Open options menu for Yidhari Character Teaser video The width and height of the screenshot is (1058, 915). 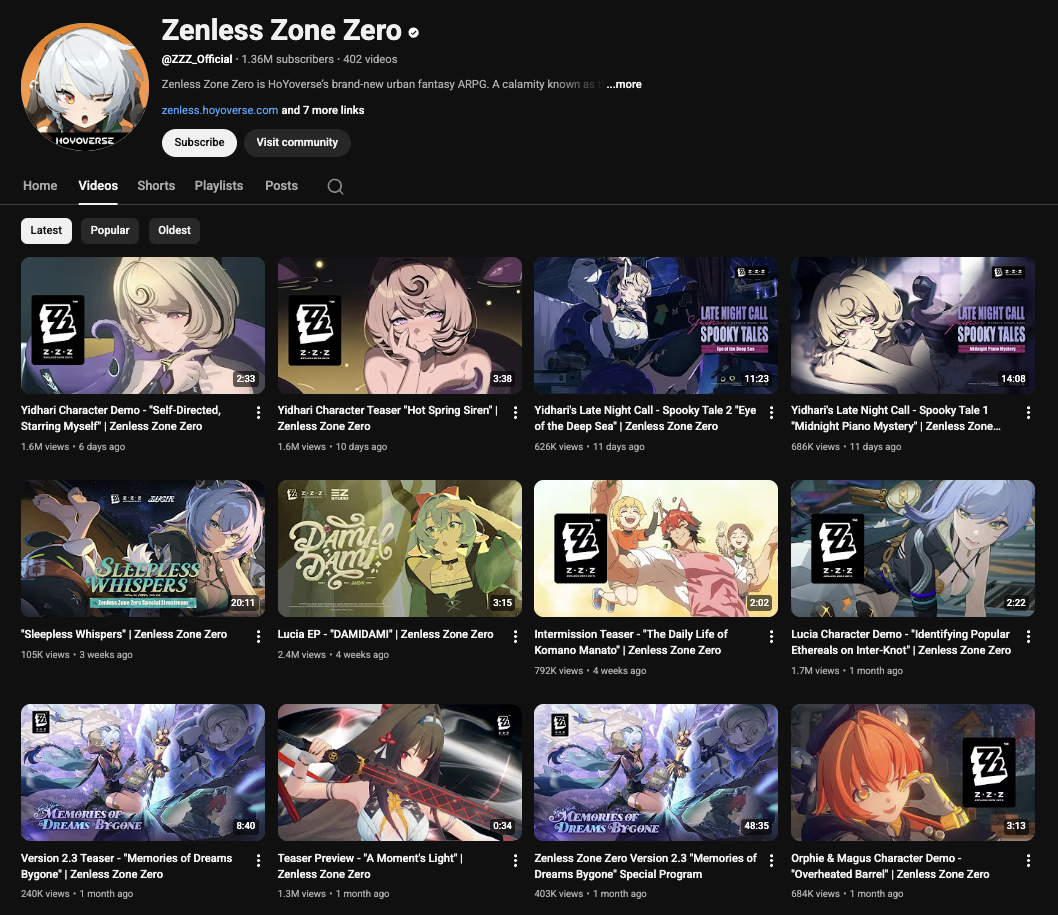tap(516, 412)
